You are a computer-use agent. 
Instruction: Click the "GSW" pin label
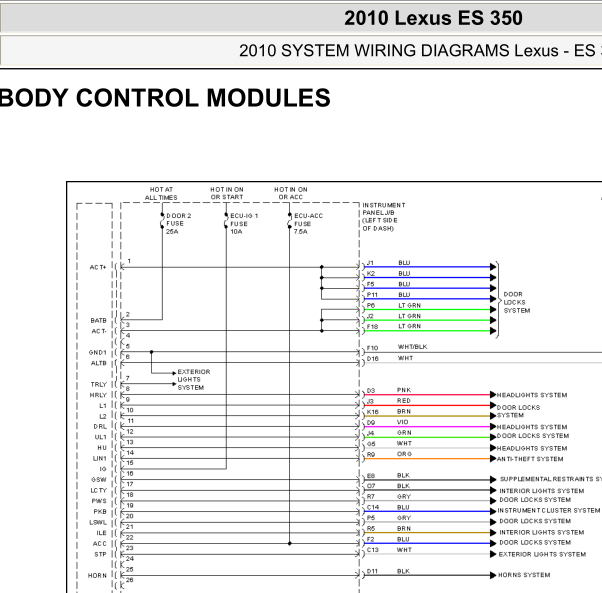(99, 480)
